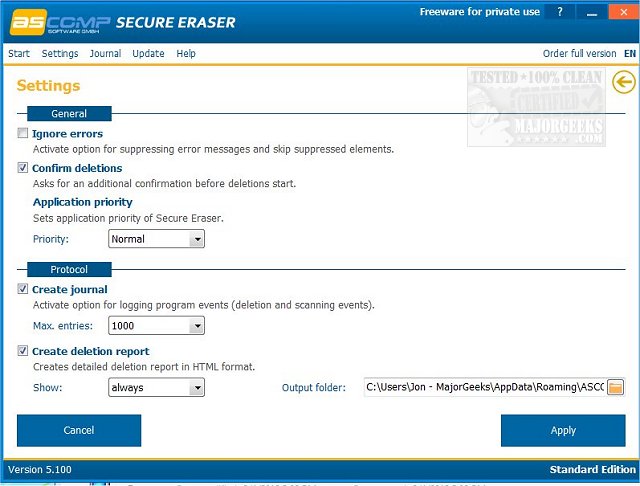The image size is (640, 486).
Task: Click Freeware for private use text
Action: click(x=480, y=12)
